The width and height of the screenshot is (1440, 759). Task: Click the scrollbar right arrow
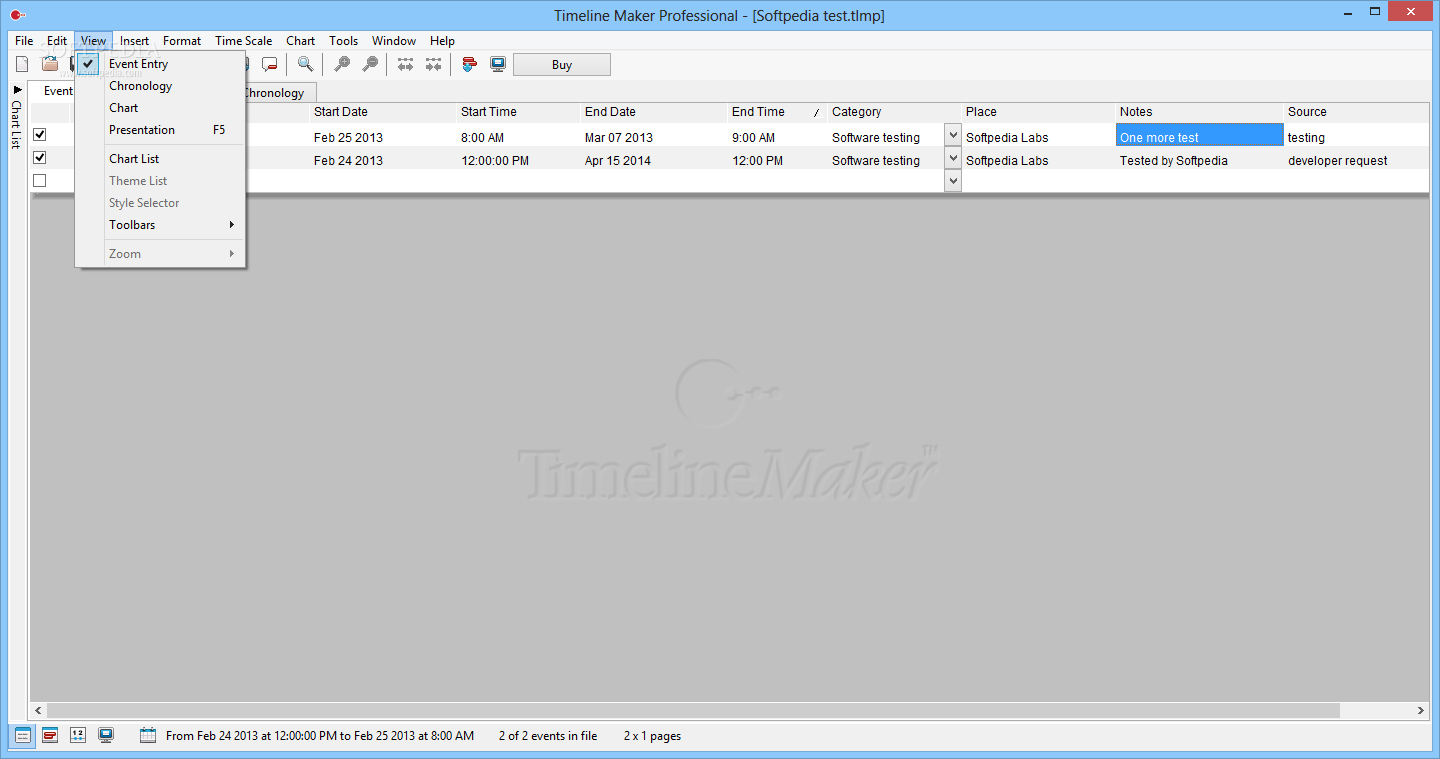point(1421,710)
